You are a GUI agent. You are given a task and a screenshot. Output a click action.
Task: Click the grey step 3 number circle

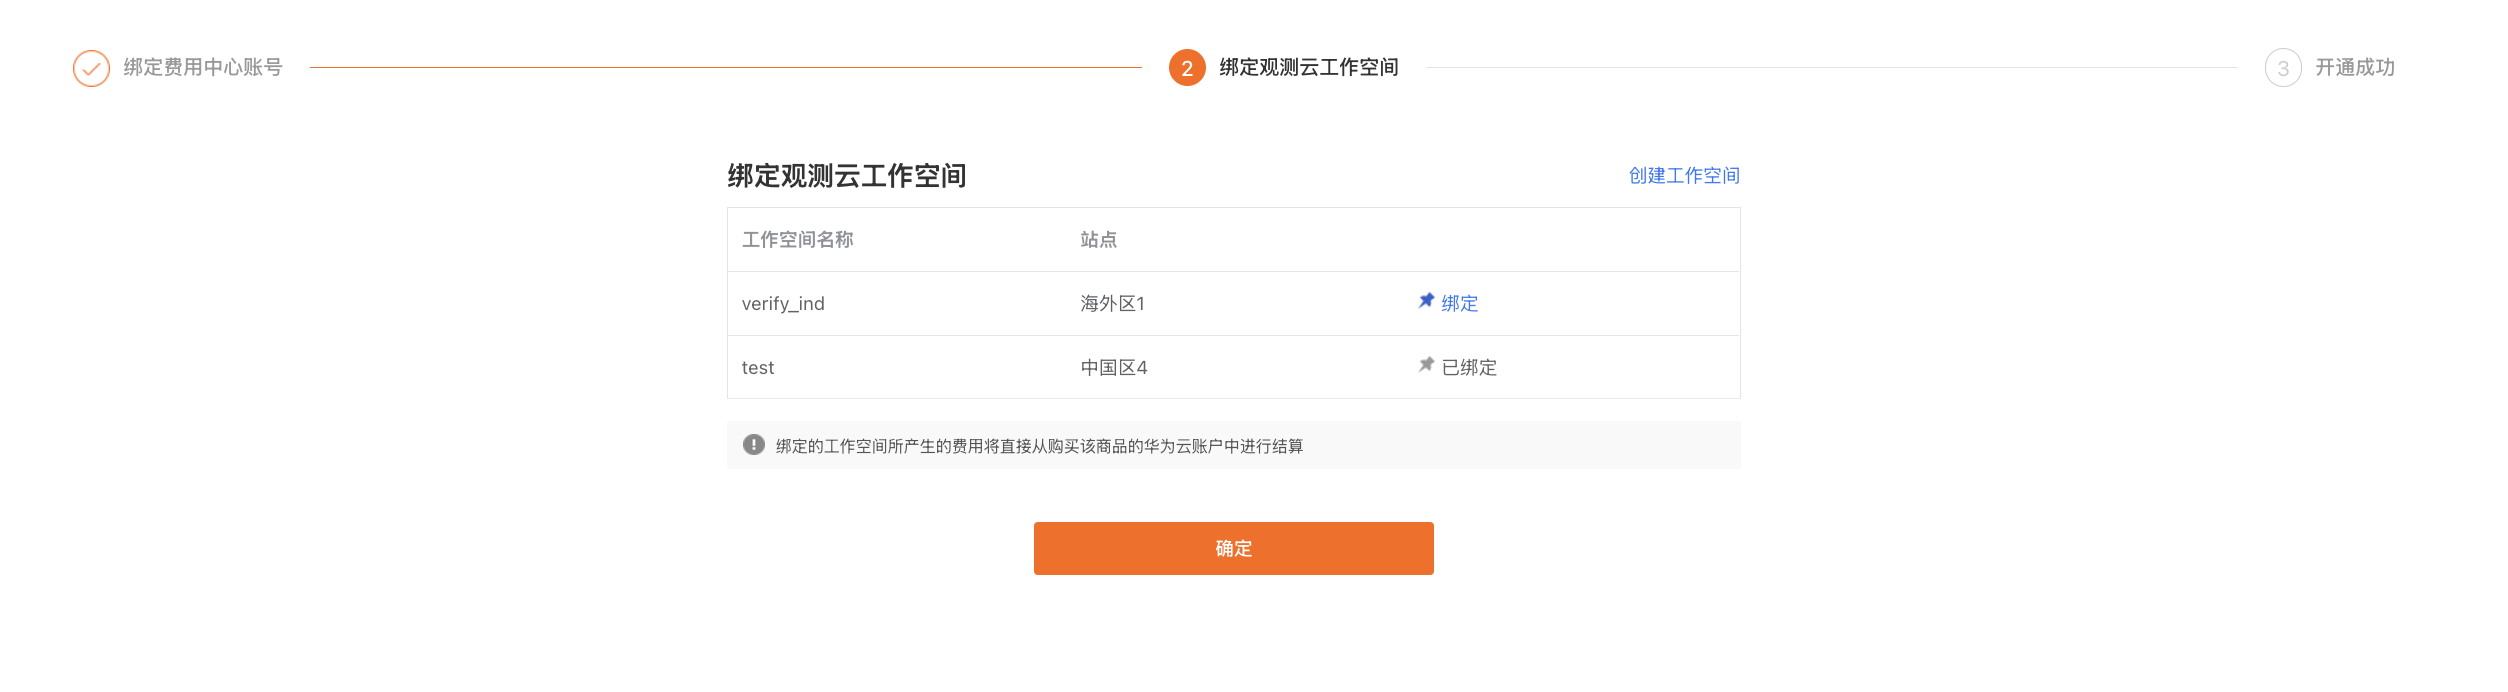click(2283, 68)
